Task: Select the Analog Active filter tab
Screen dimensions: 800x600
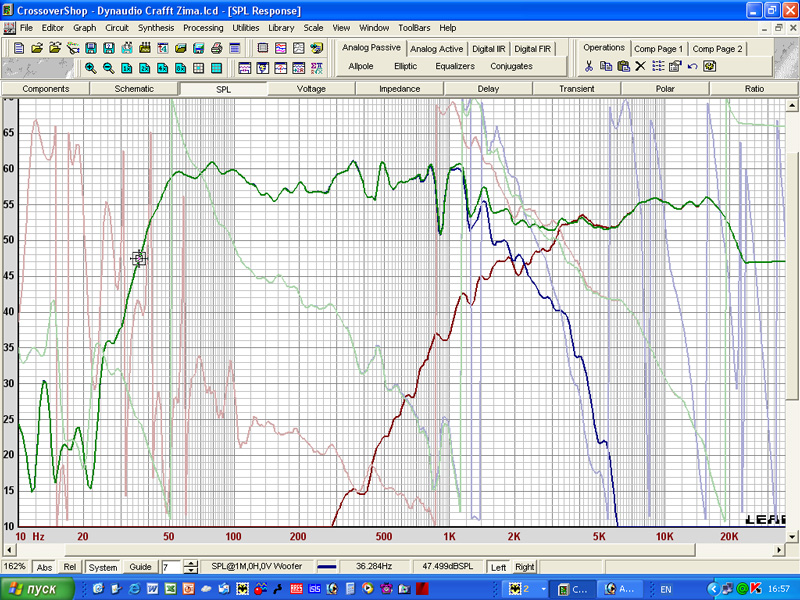Action: click(x=437, y=49)
